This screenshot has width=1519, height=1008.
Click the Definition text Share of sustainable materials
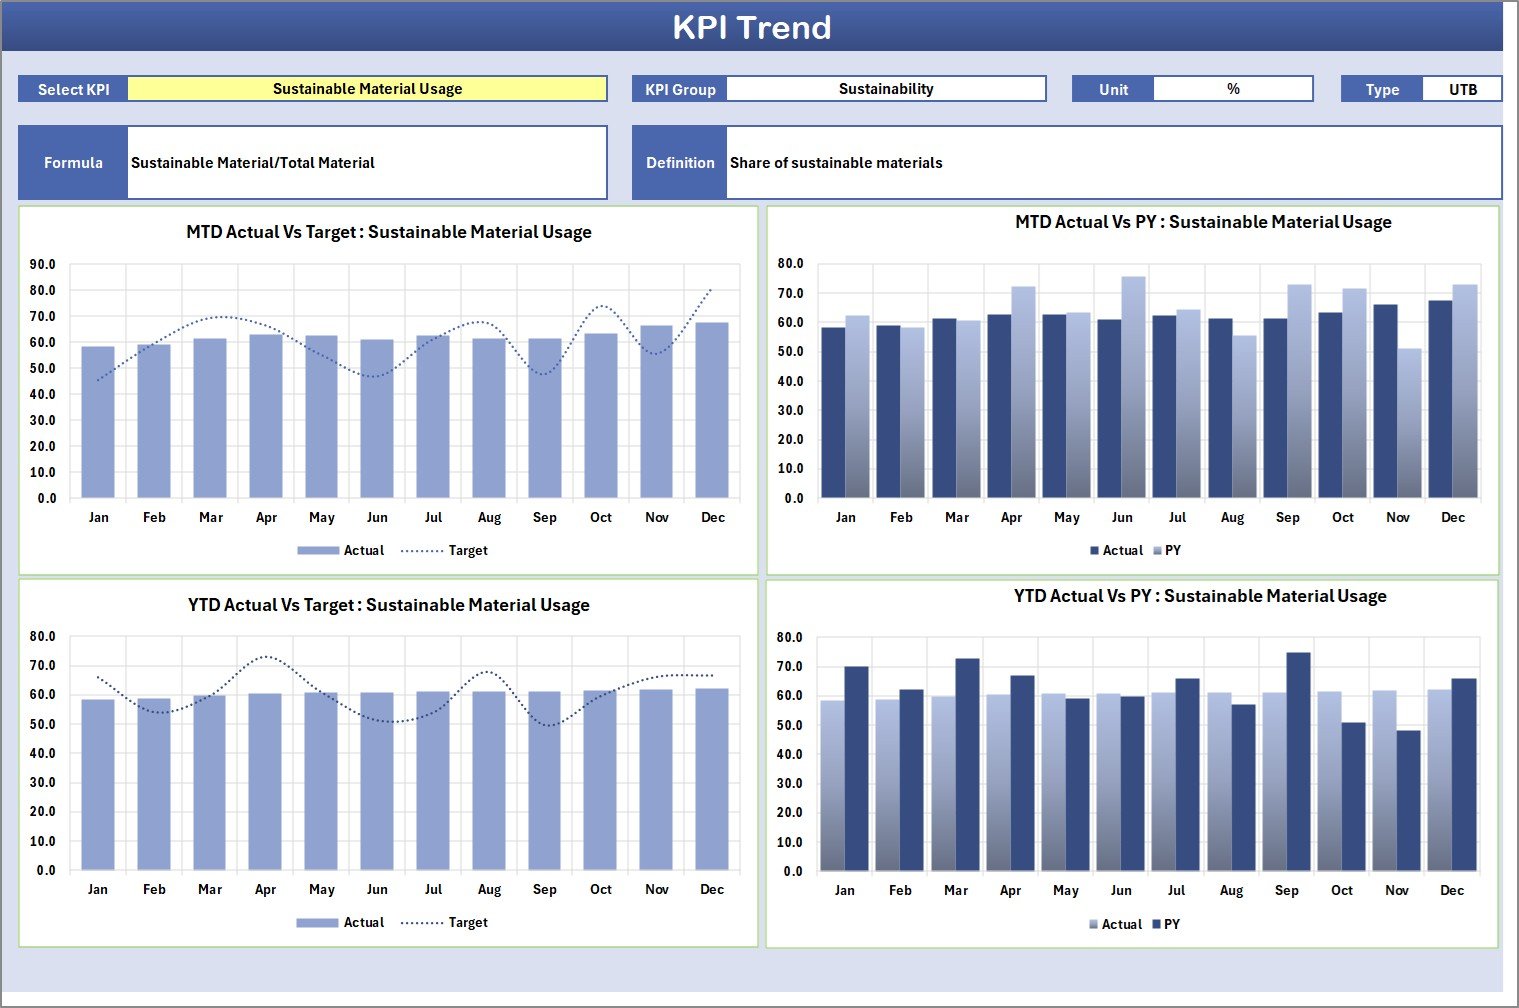click(835, 162)
